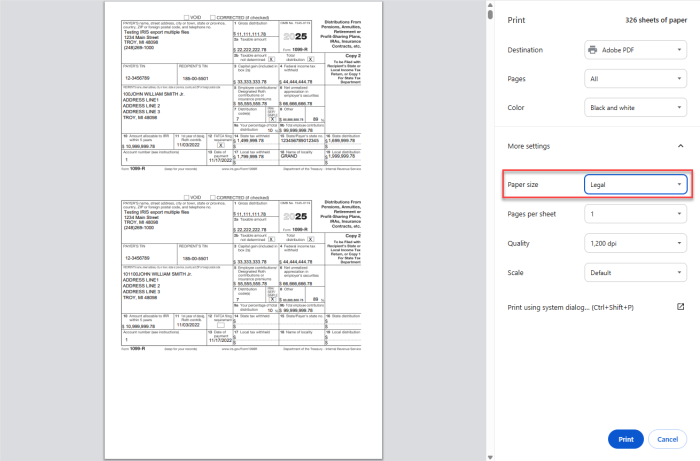700x461 pixels.
Task: Click the external-link icon for system dialog
Action: pos(680,307)
